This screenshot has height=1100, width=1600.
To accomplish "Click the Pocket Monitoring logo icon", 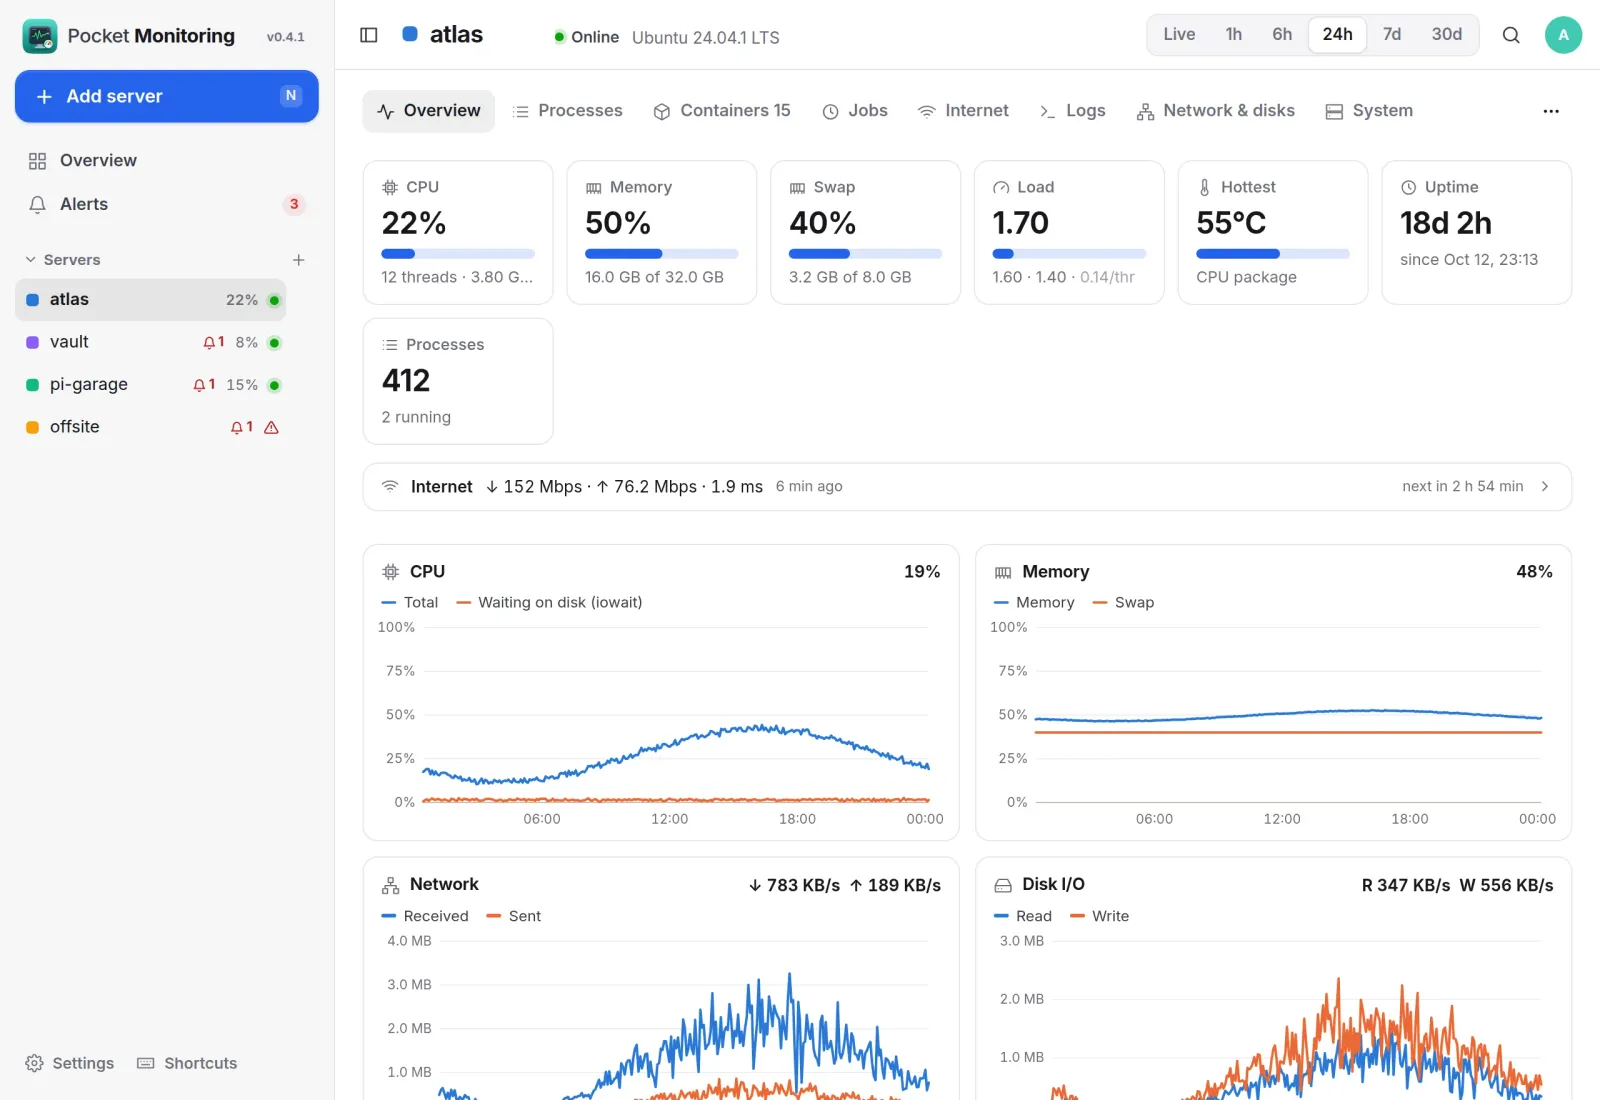I will tap(40, 36).
